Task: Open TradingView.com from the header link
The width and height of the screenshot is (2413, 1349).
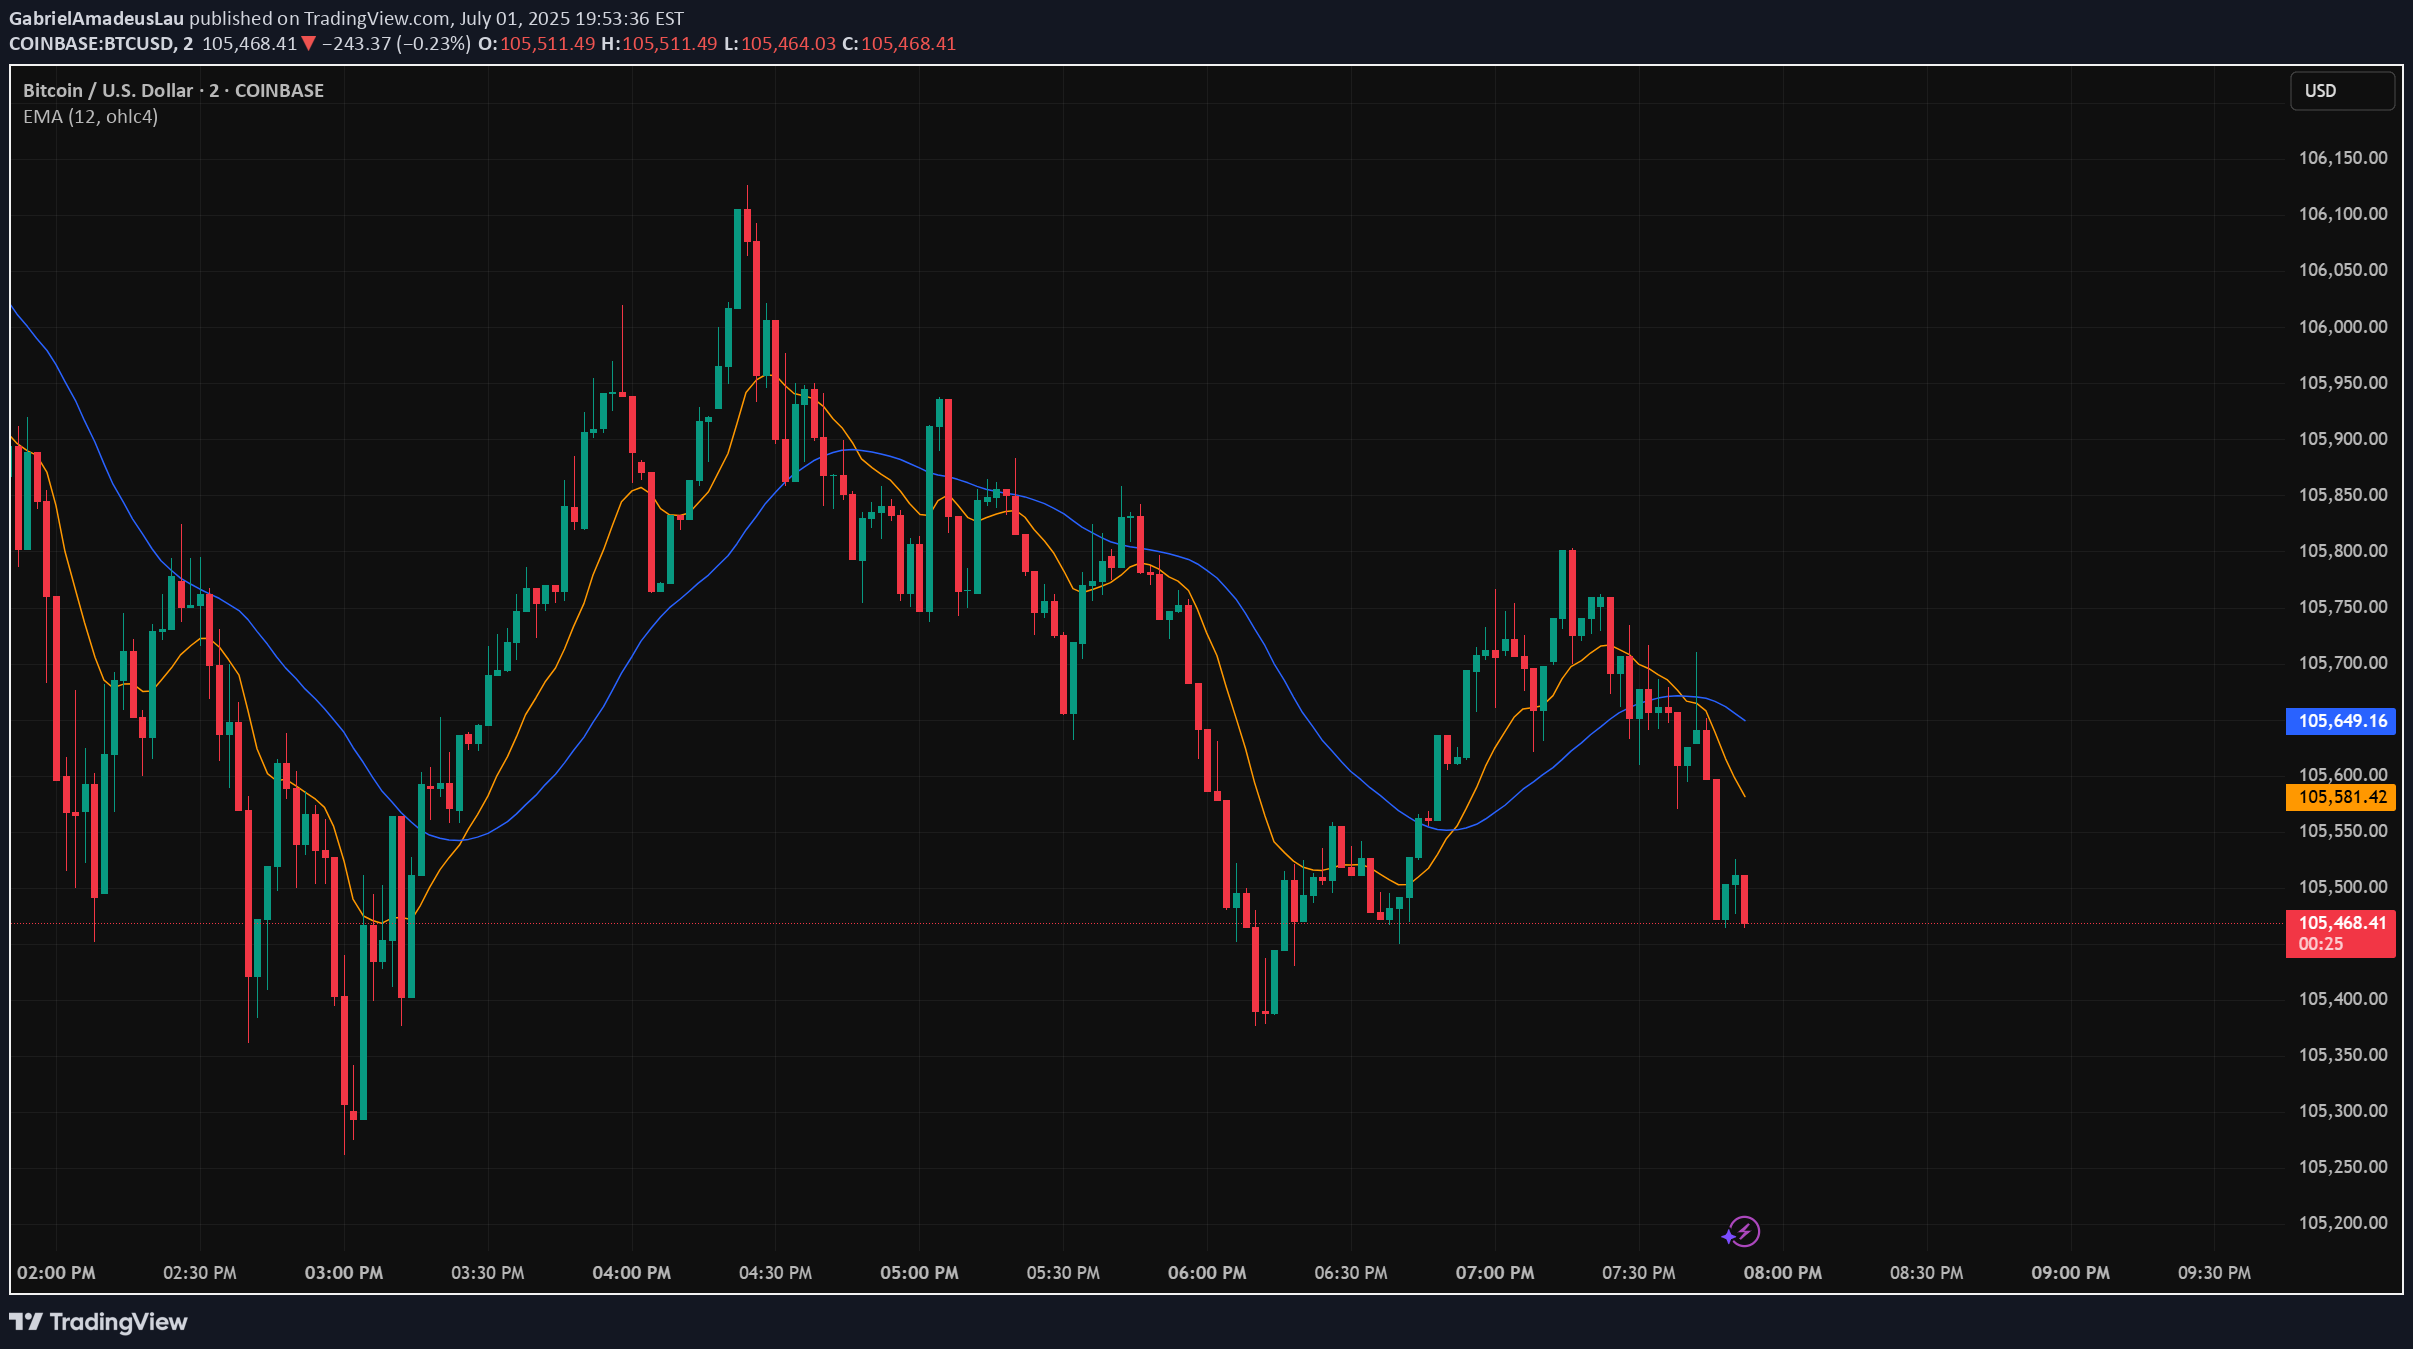Action: (x=372, y=17)
